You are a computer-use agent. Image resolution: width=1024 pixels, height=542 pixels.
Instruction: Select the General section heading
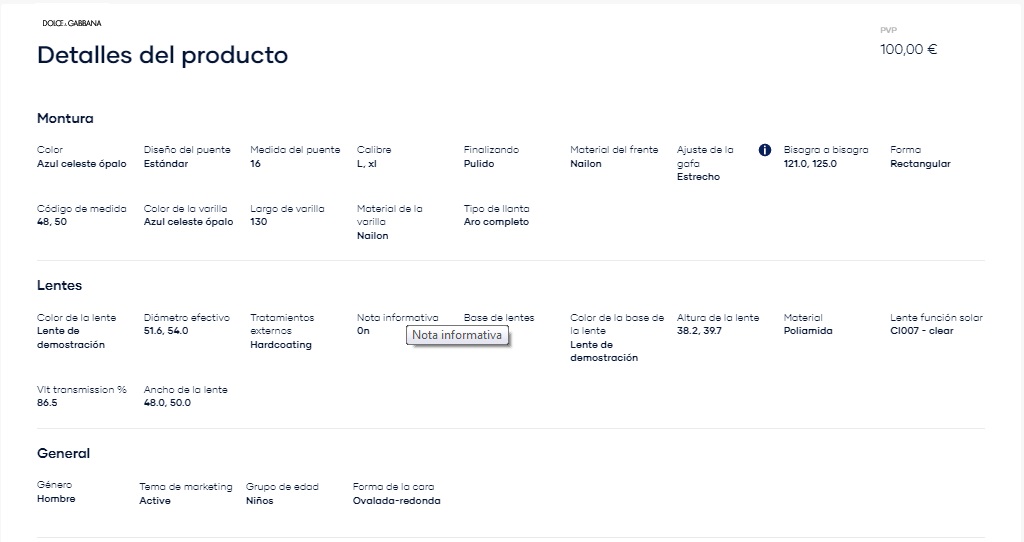click(63, 453)
